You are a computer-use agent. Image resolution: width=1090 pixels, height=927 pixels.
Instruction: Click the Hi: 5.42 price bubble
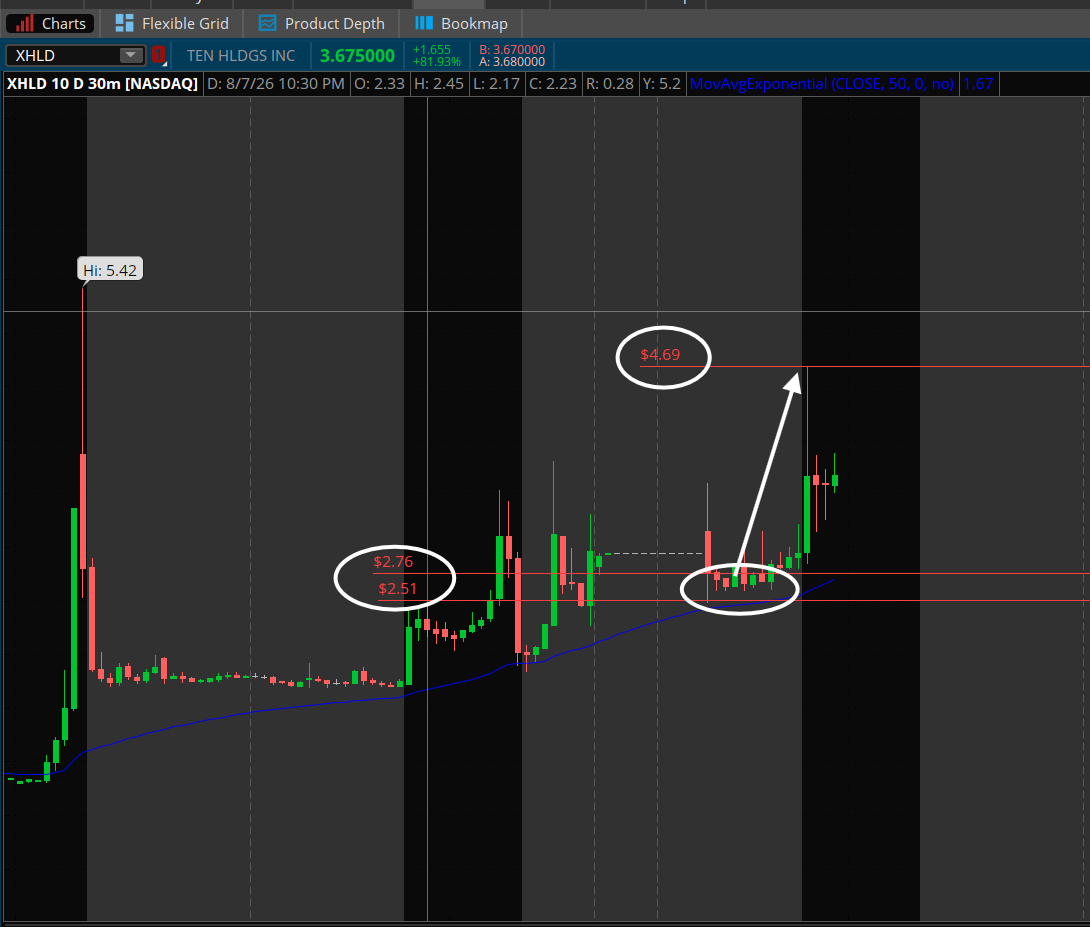point(110,270)
